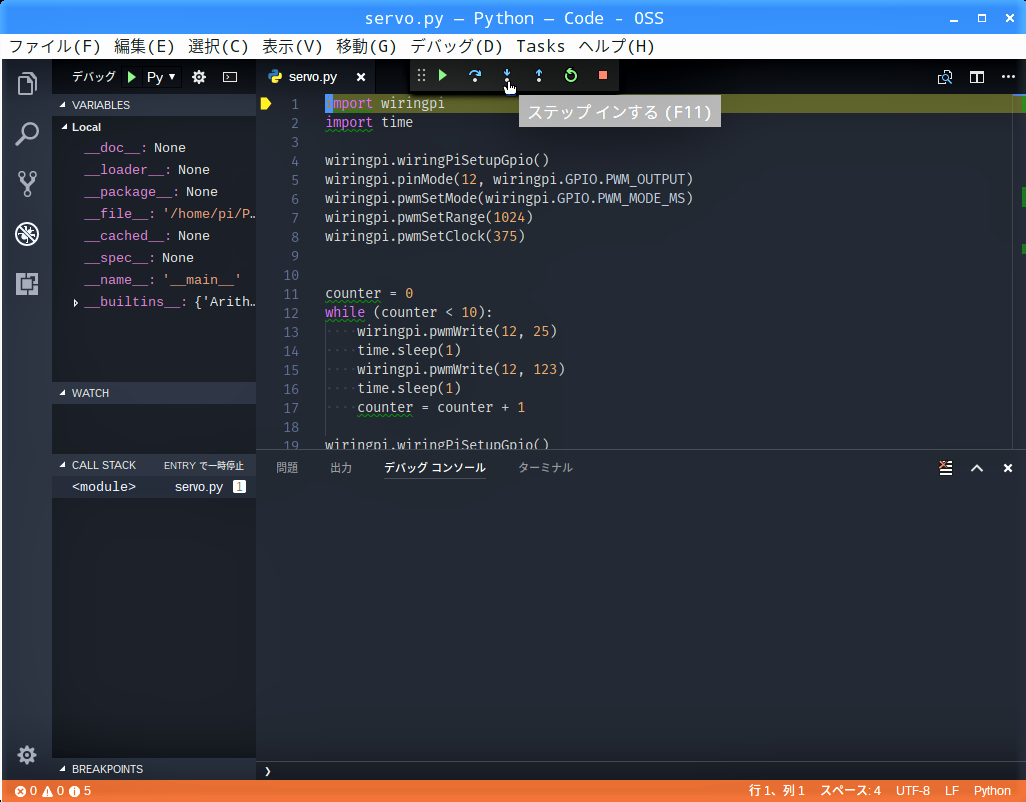Stop debugging with red square
1026x802 pixels.
pos(603,75)
